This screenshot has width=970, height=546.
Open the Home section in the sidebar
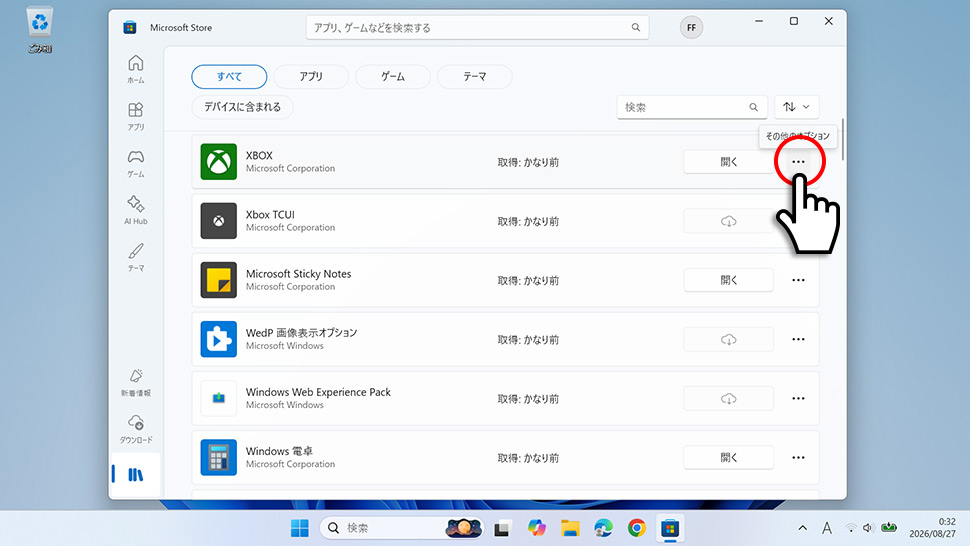tap(135, 69)
